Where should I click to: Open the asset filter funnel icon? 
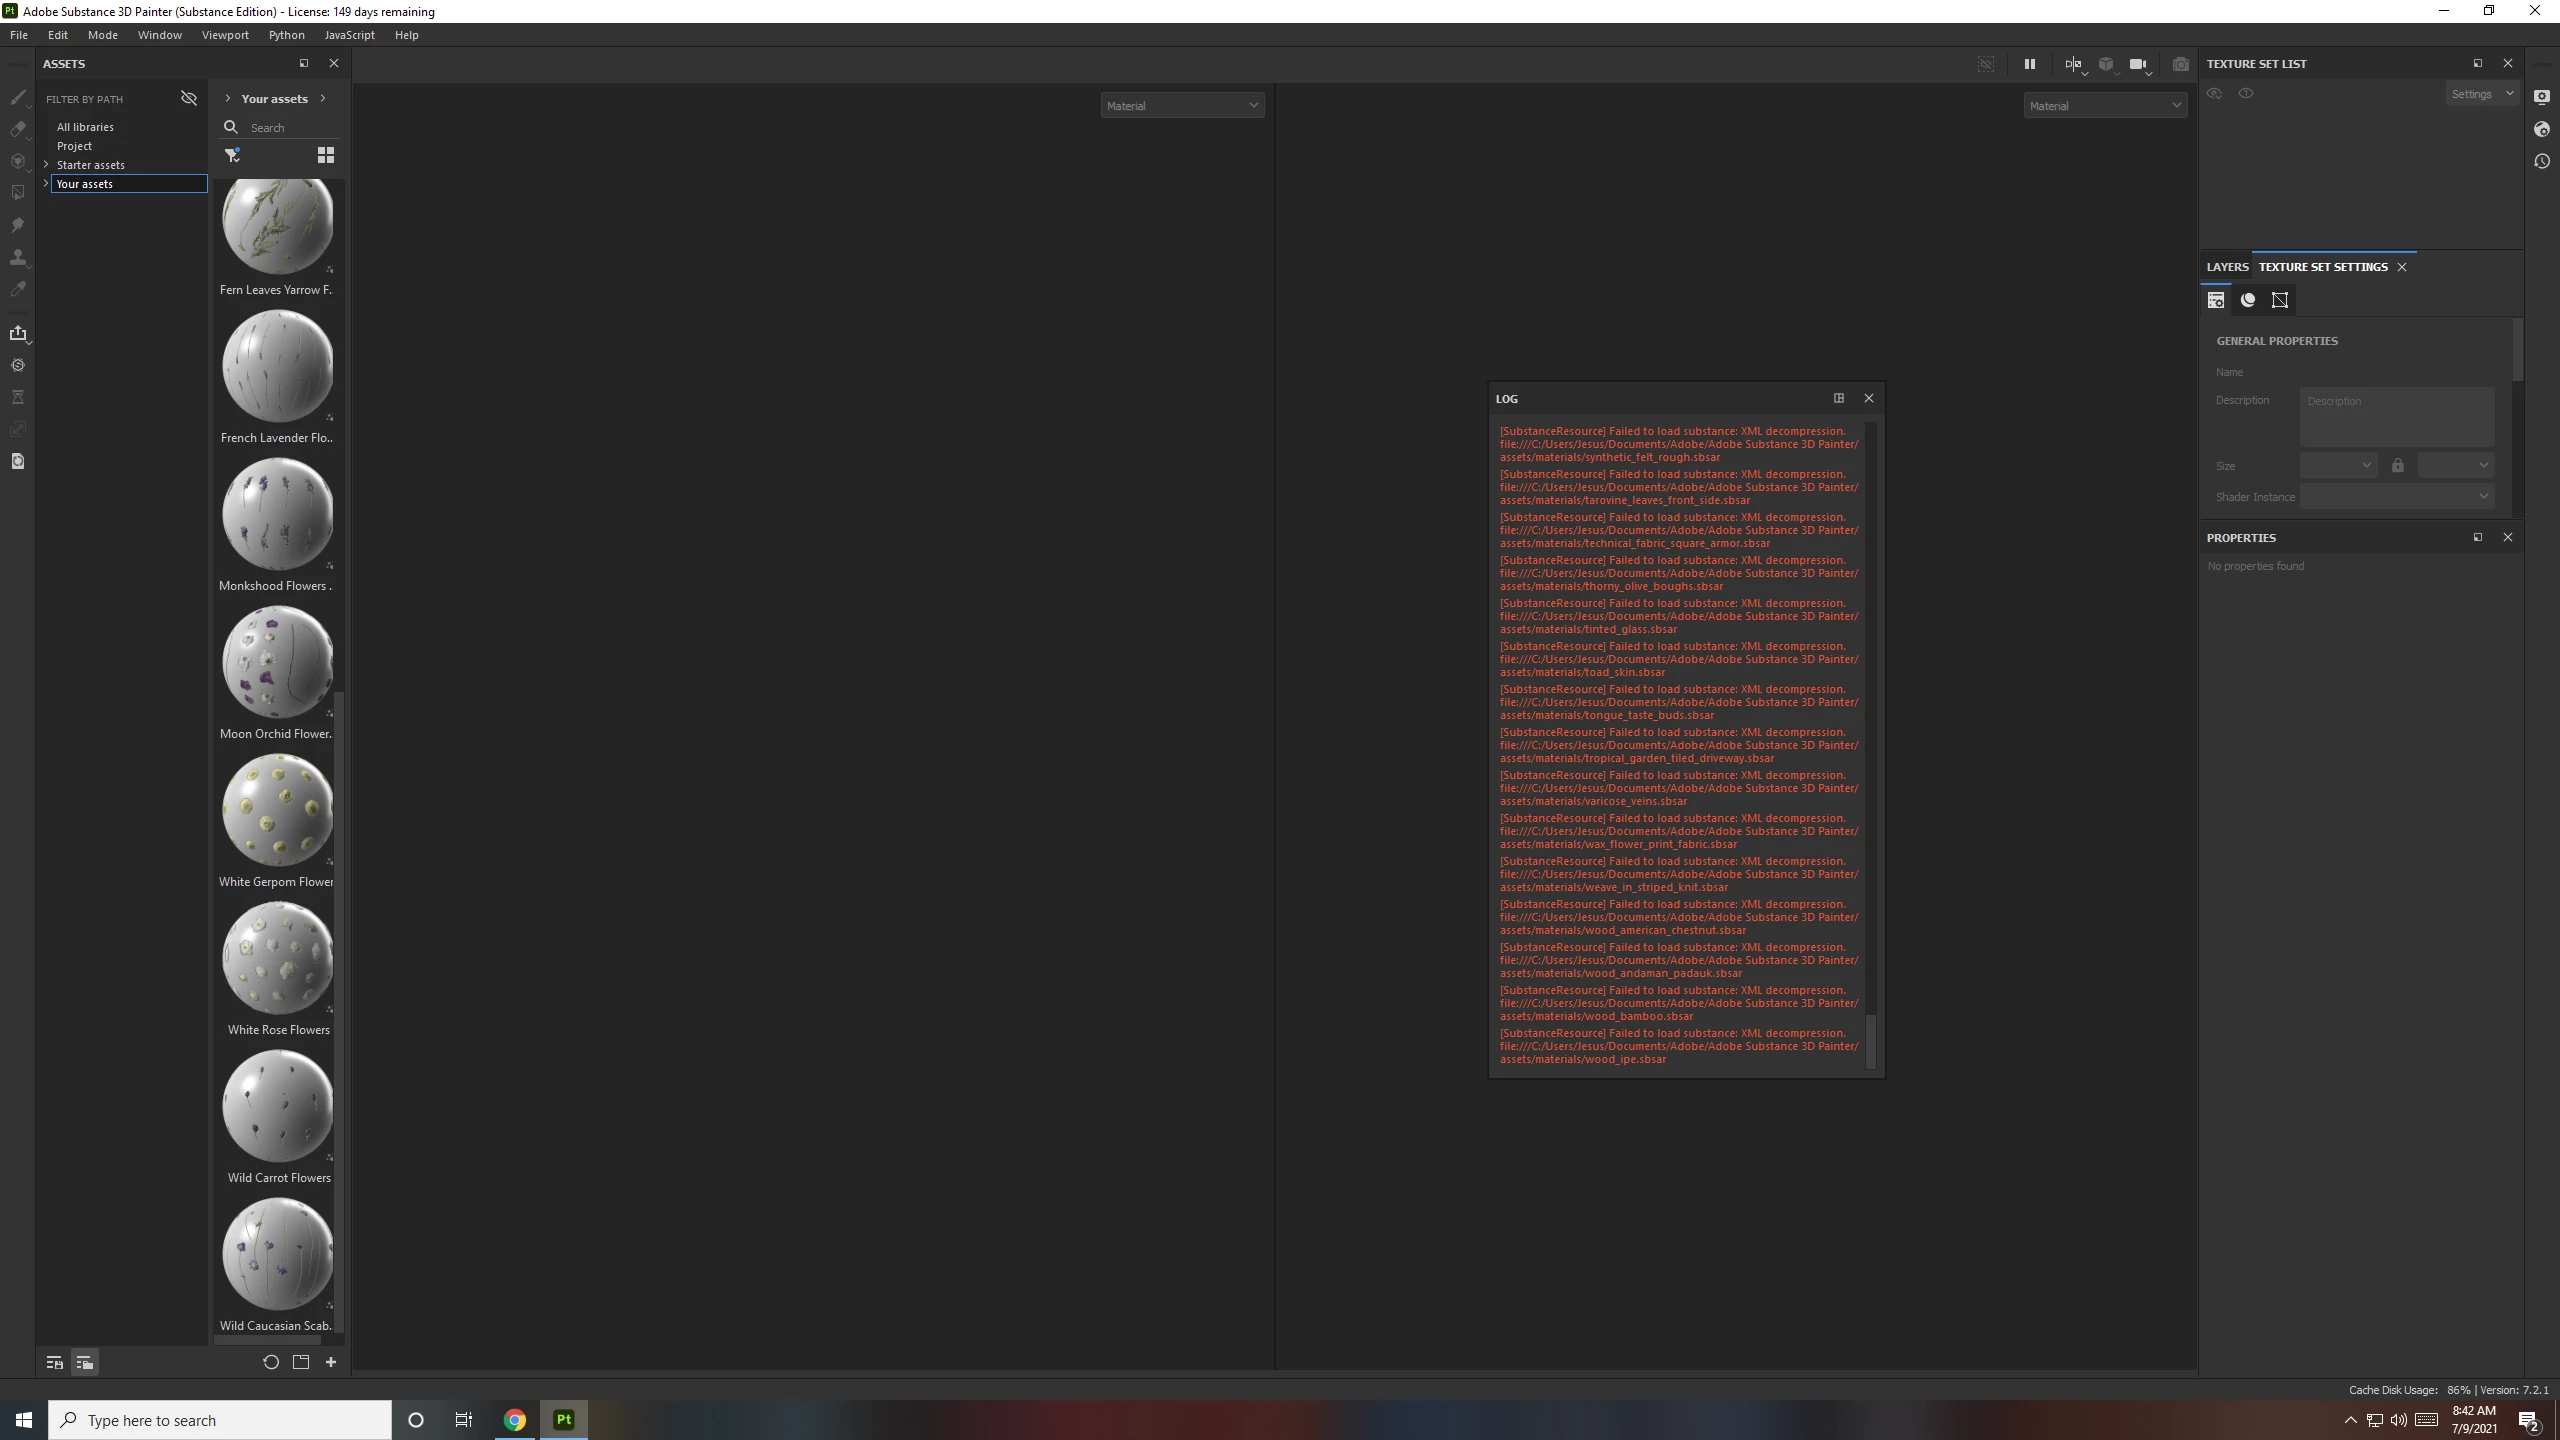pyautogui.click(x=232, y=155)
